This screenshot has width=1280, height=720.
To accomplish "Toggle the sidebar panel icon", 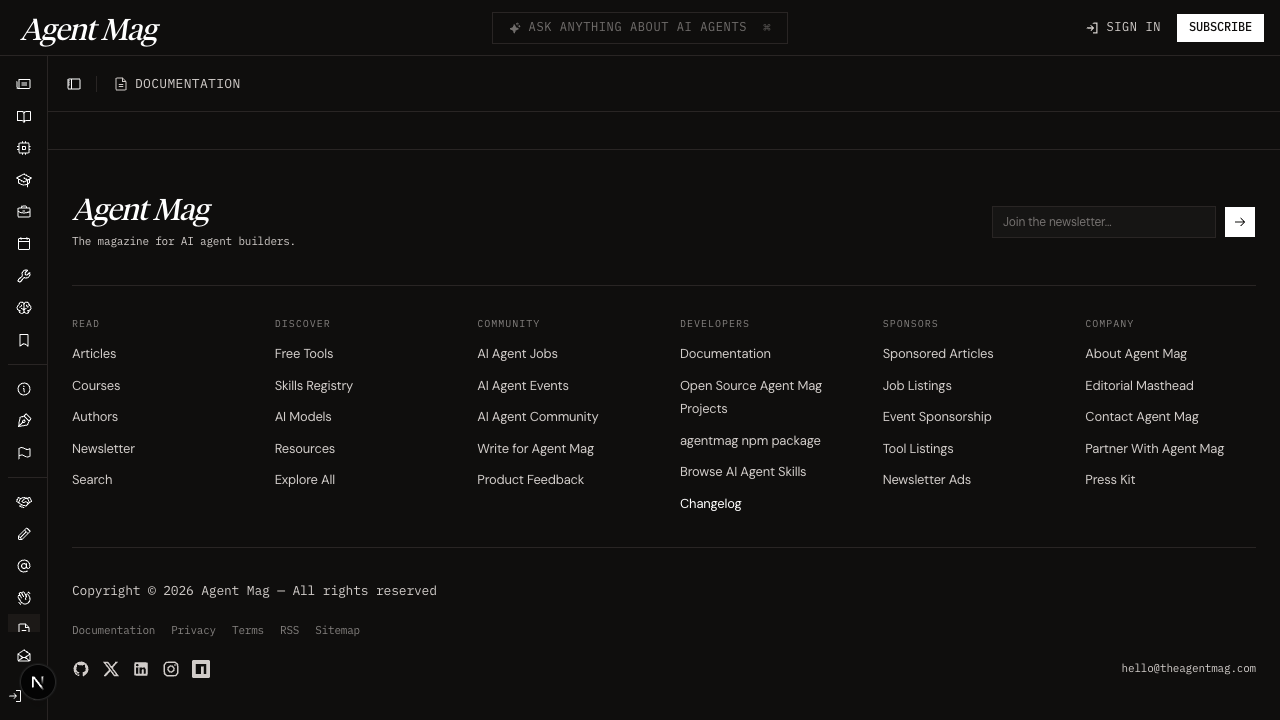I will coord(74,84).
